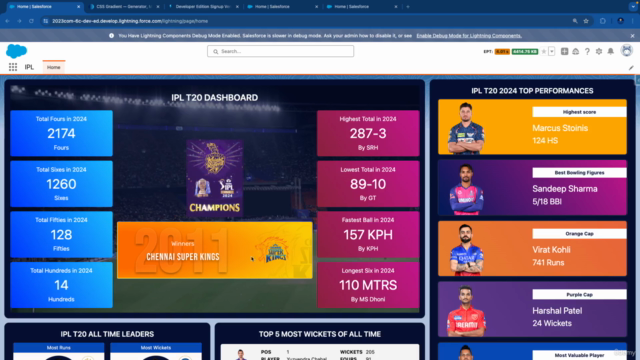Viewport: 640px width, 360px height.
Task: Click the Purple Cap label
Action: point(579,294)
